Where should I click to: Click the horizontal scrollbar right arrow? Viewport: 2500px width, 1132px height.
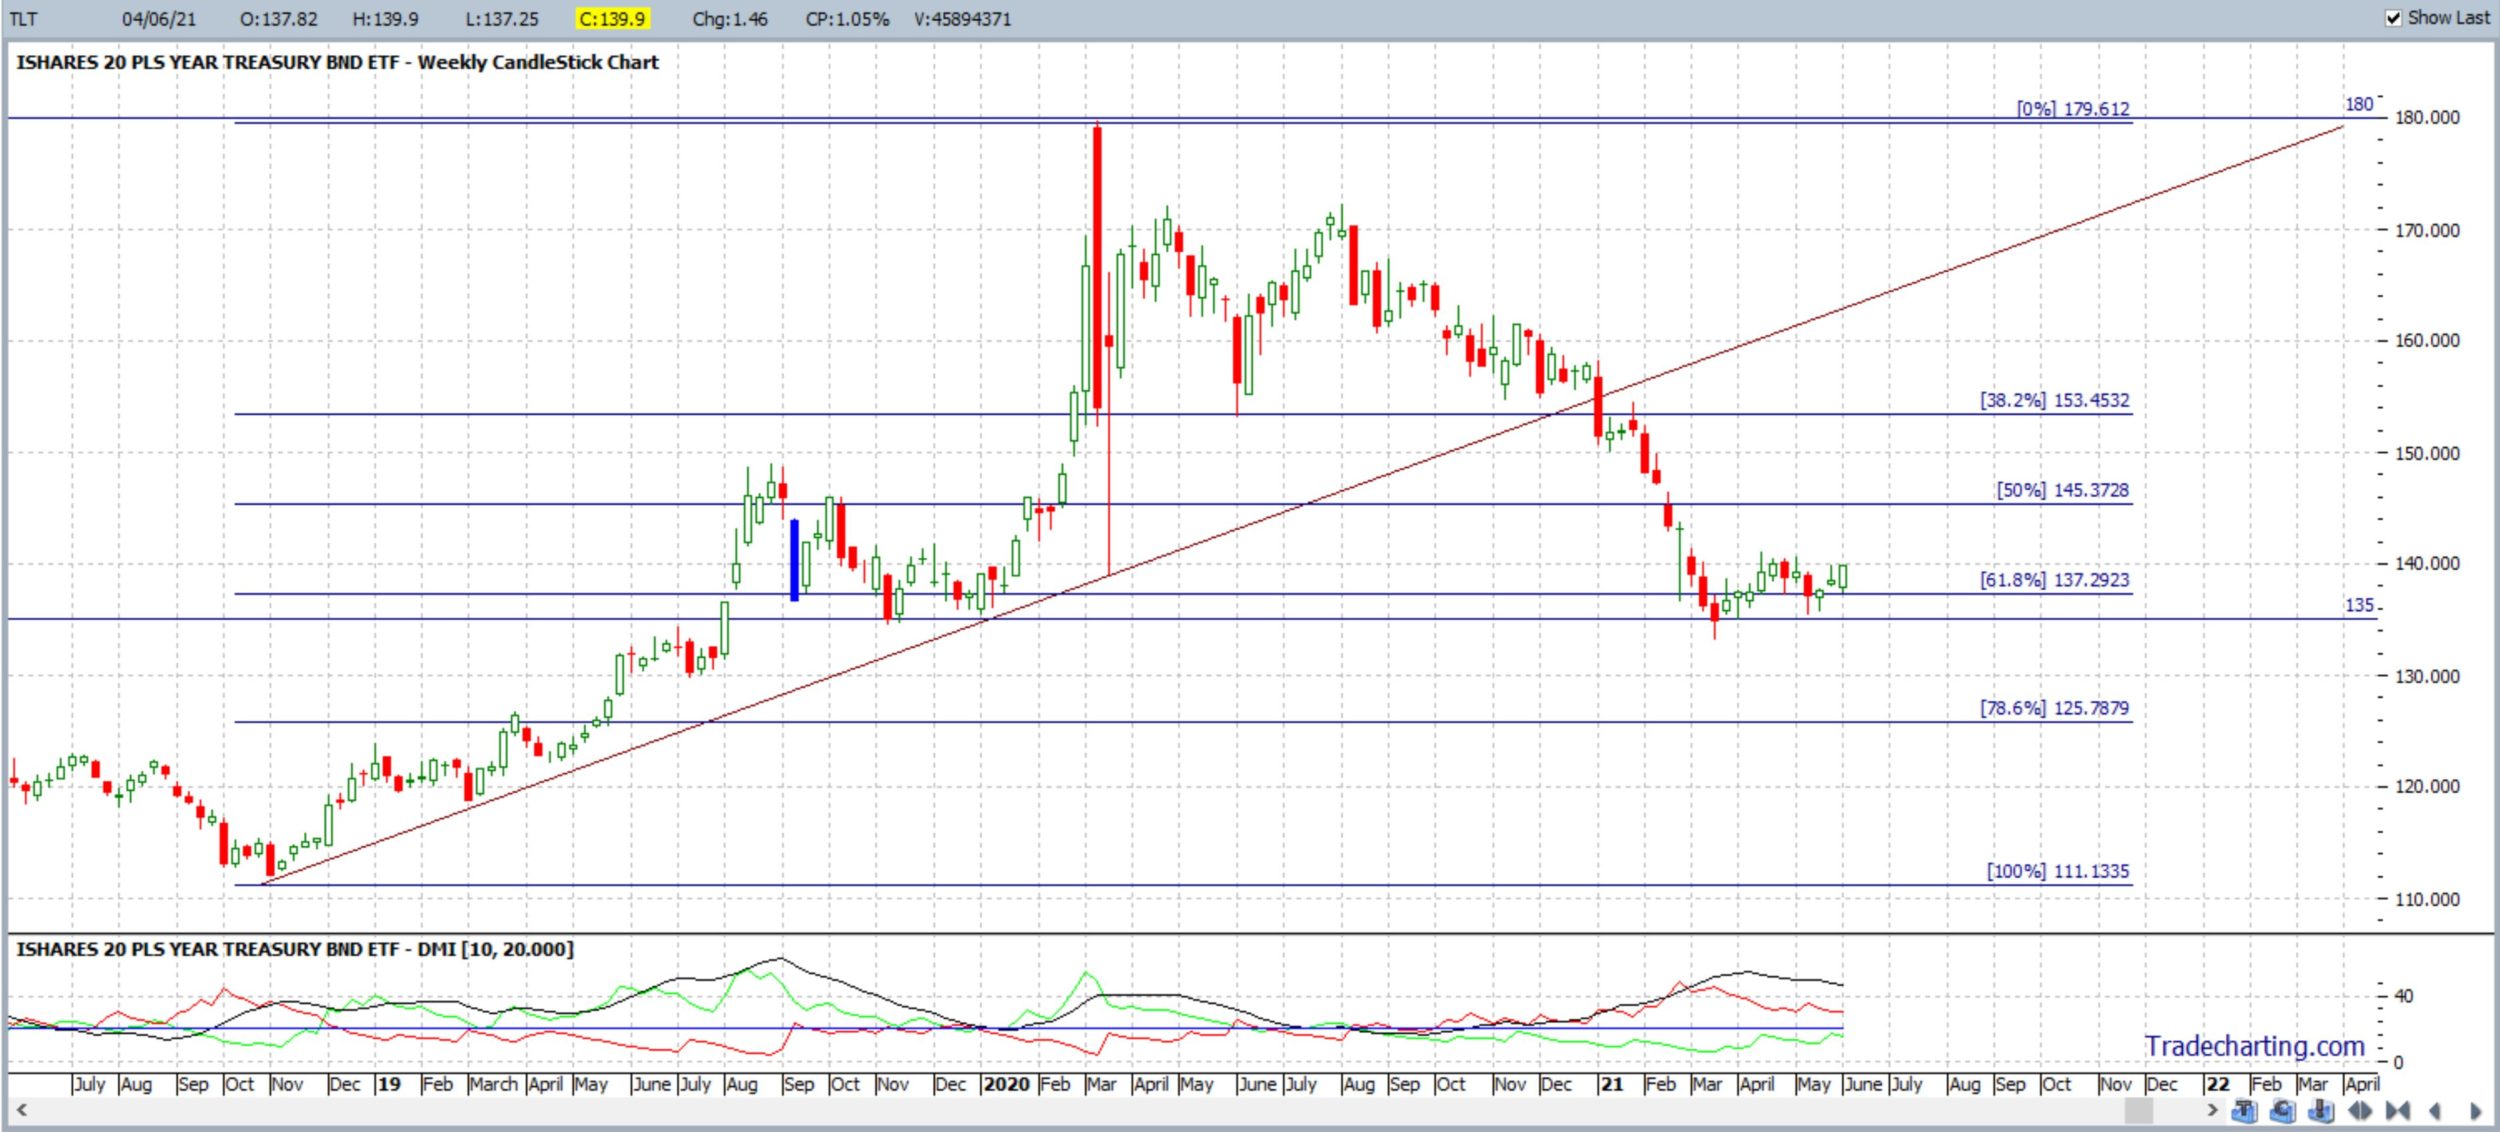[2212, 1110]
